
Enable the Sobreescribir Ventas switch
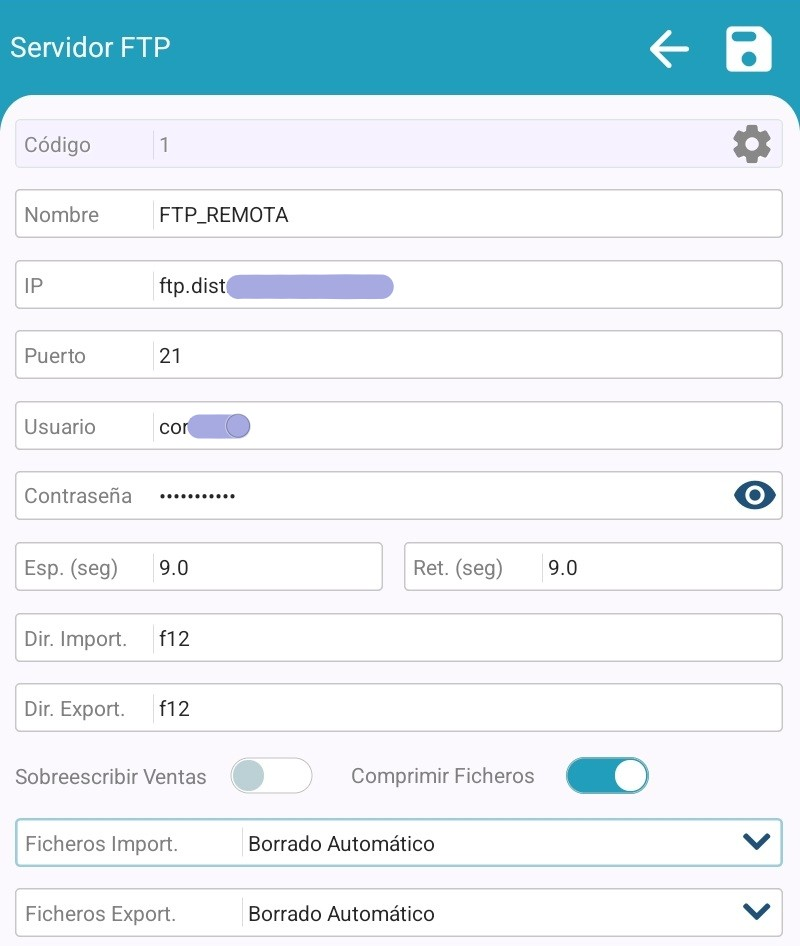coord(271,776)
